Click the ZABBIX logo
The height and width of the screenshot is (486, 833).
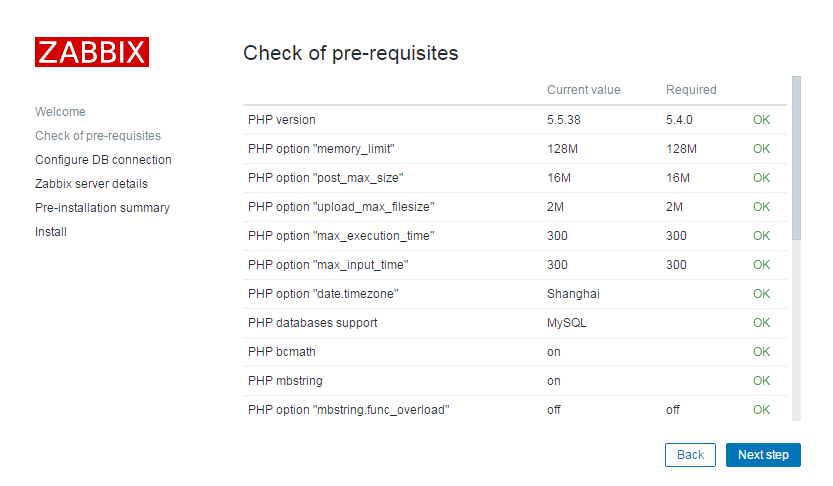(92, 52)
